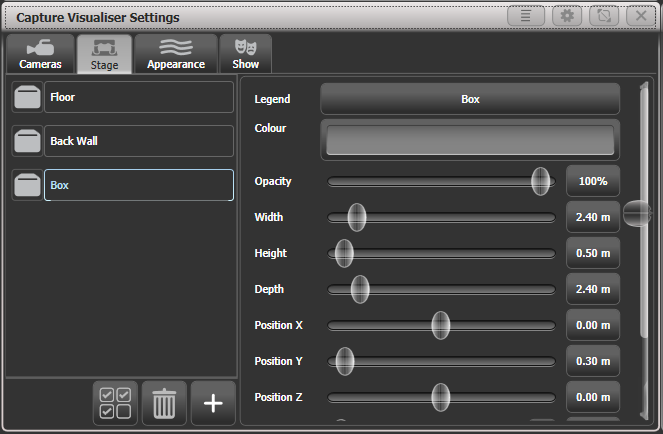Click the Position X value 0.00 m
Screen dimensions: 663x434
(593, 325)
